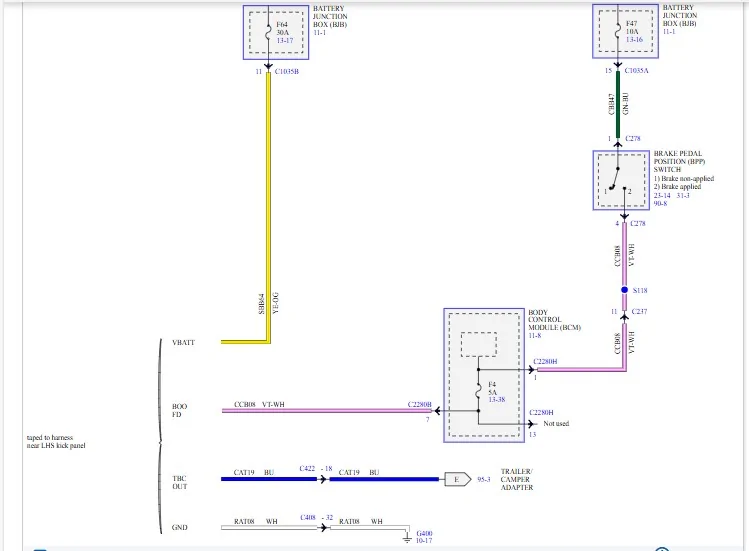This screenshot has height=551, width=749.
Task: Click connector label C237
Action: click(639, 312)
